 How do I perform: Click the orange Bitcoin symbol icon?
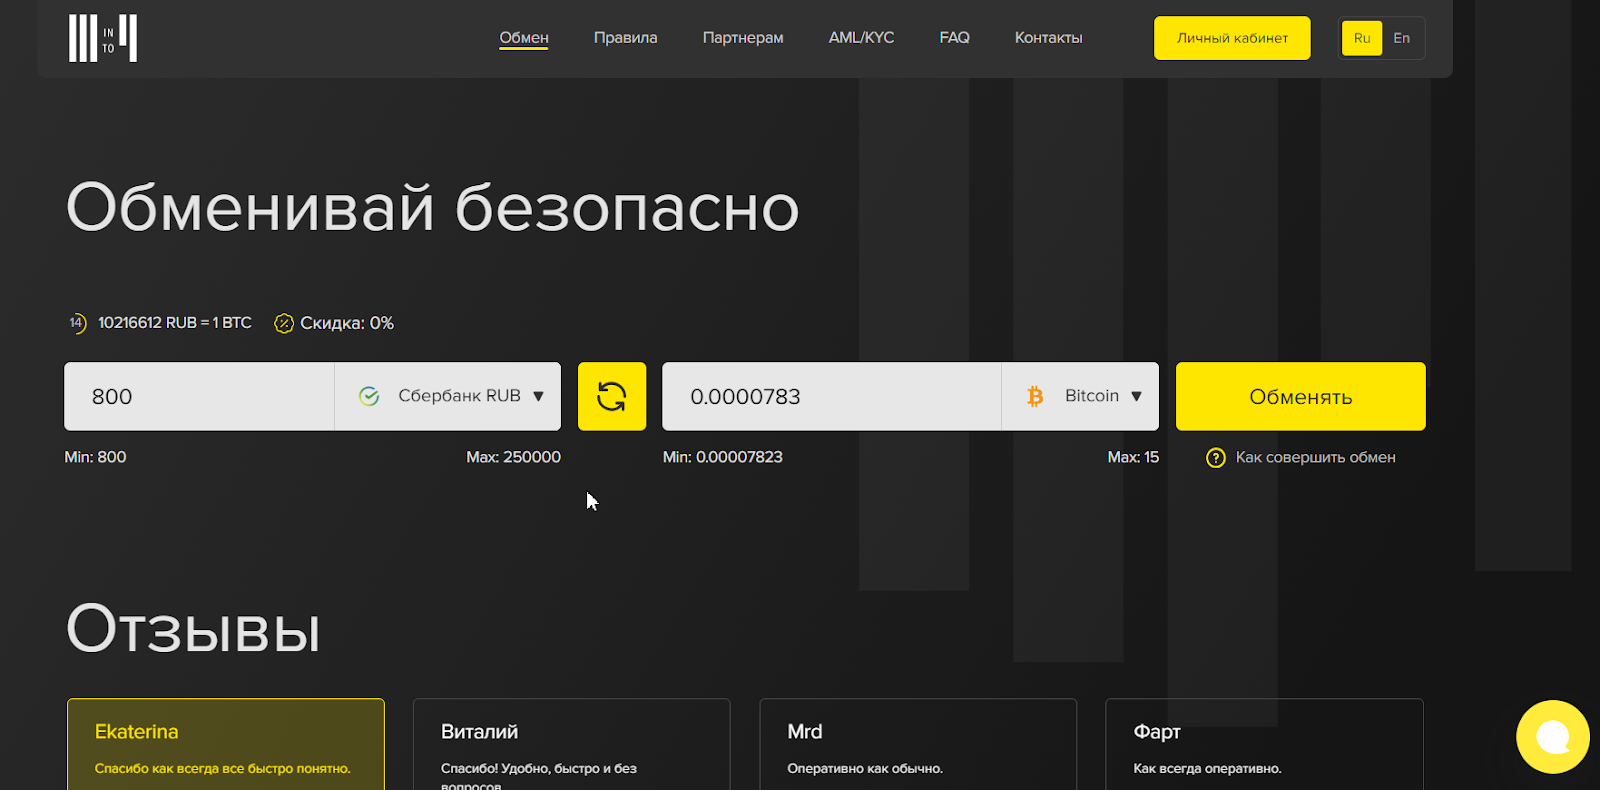tap(1035, 396)
